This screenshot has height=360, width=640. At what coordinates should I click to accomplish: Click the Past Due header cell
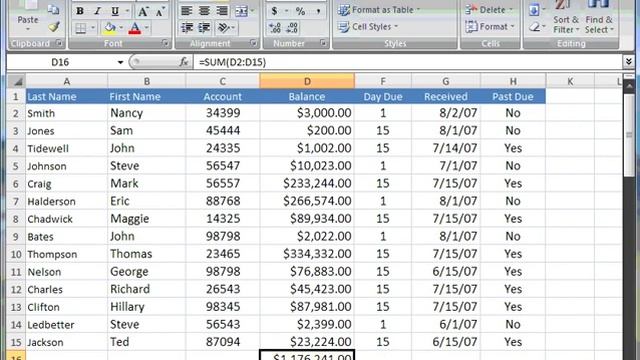513,96
